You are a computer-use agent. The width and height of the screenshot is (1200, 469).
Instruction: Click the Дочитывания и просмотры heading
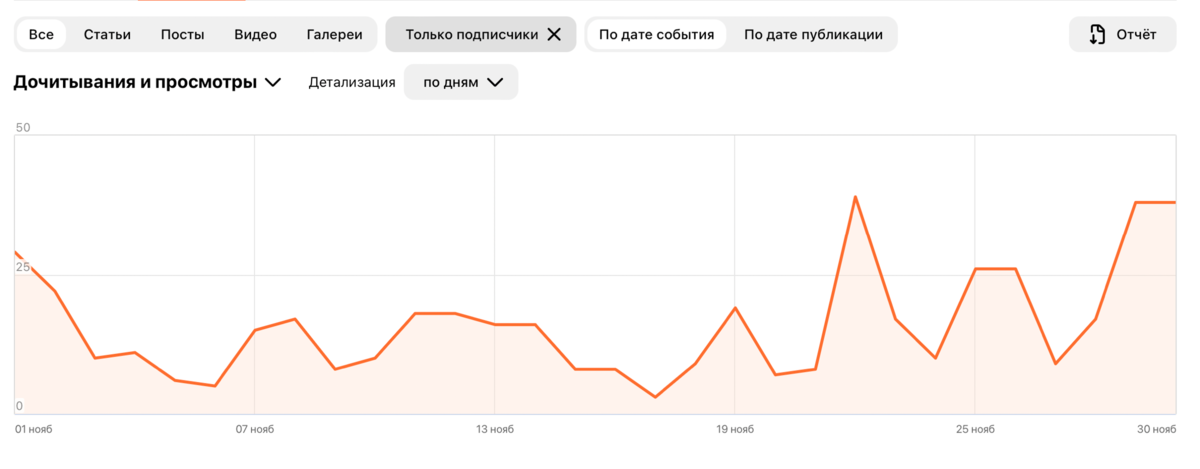(135, 82)
